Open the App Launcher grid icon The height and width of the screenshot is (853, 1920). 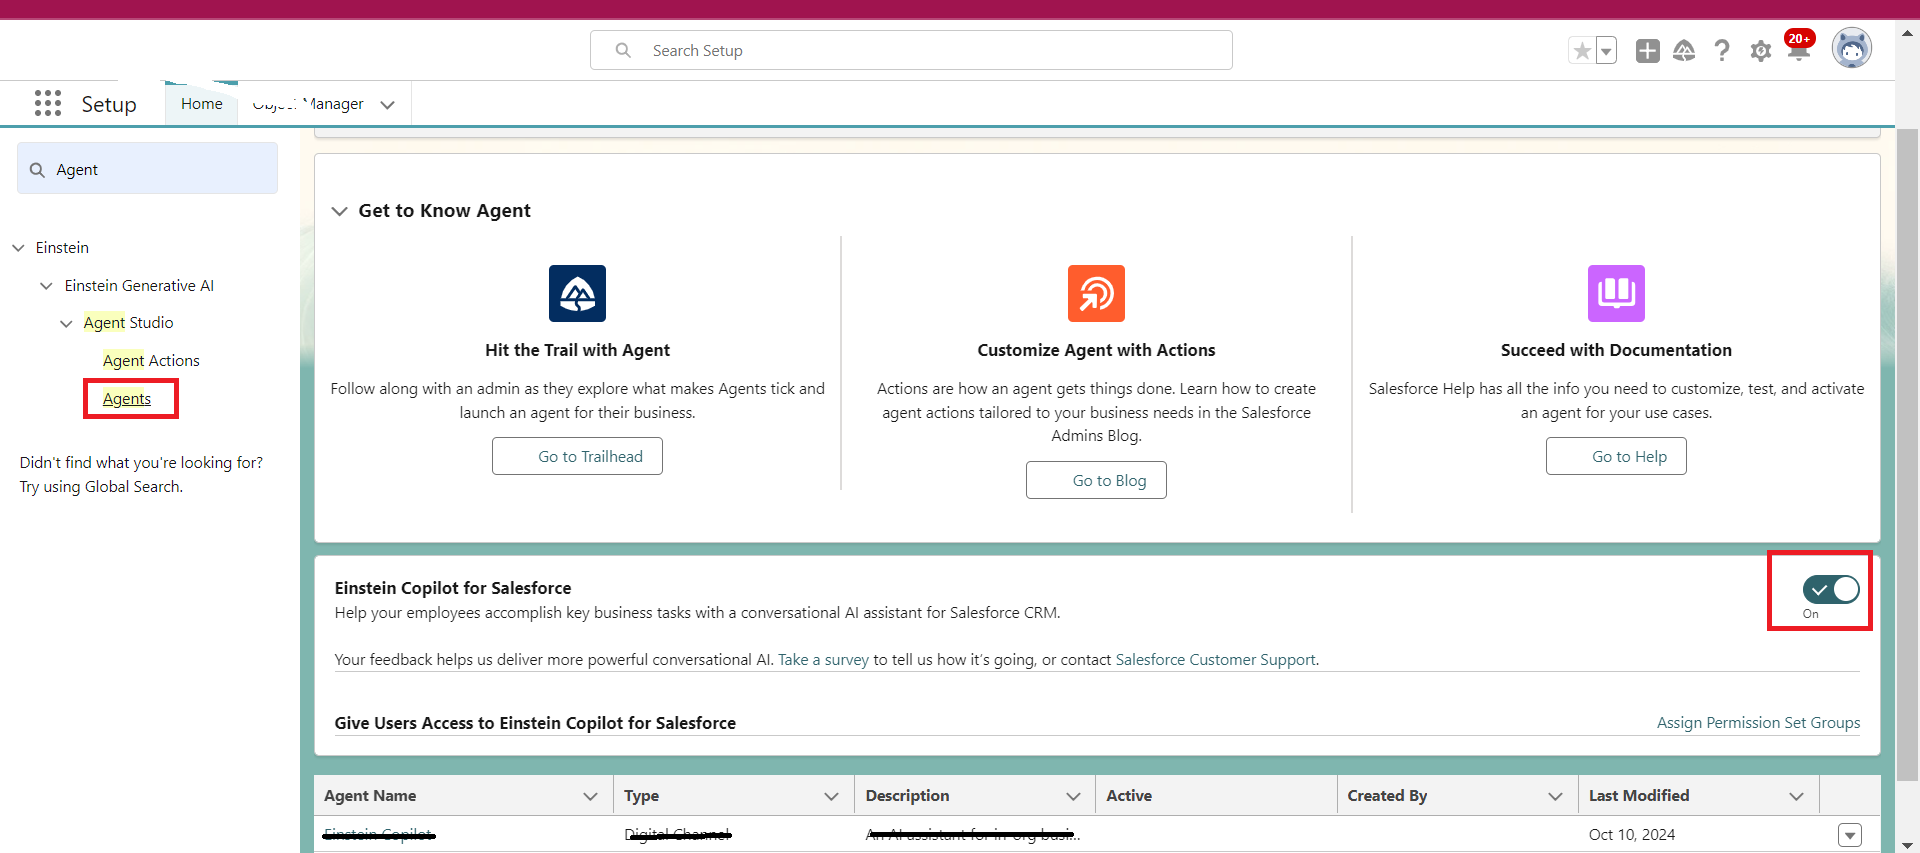point(48,103)
